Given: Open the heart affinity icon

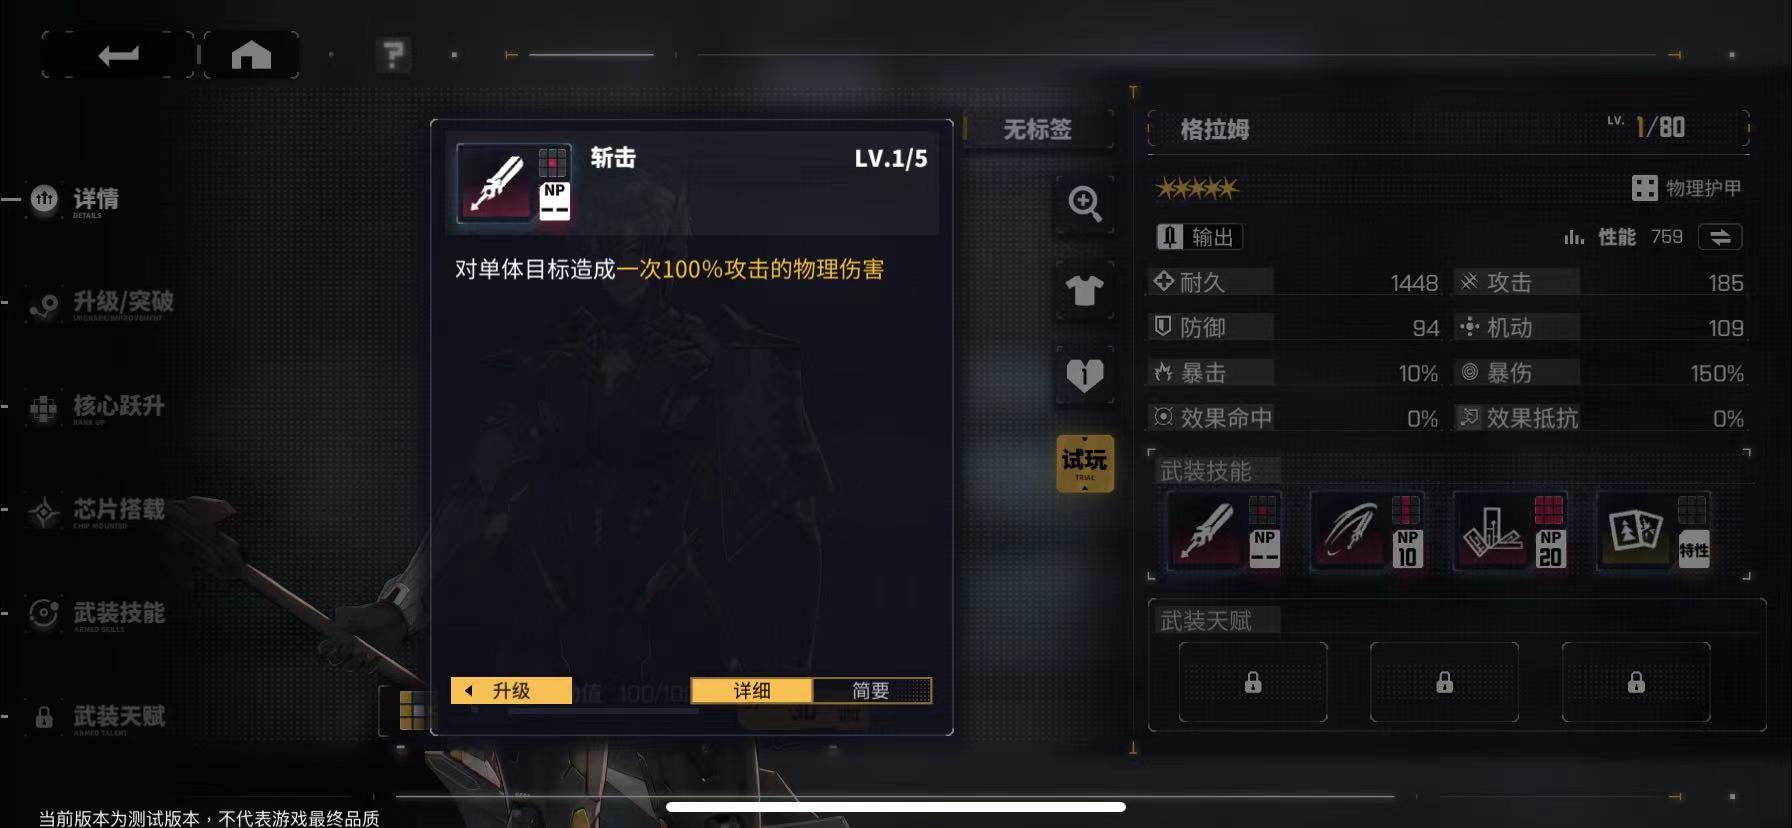Looking at the screenshot, I should click(1085, 376).
